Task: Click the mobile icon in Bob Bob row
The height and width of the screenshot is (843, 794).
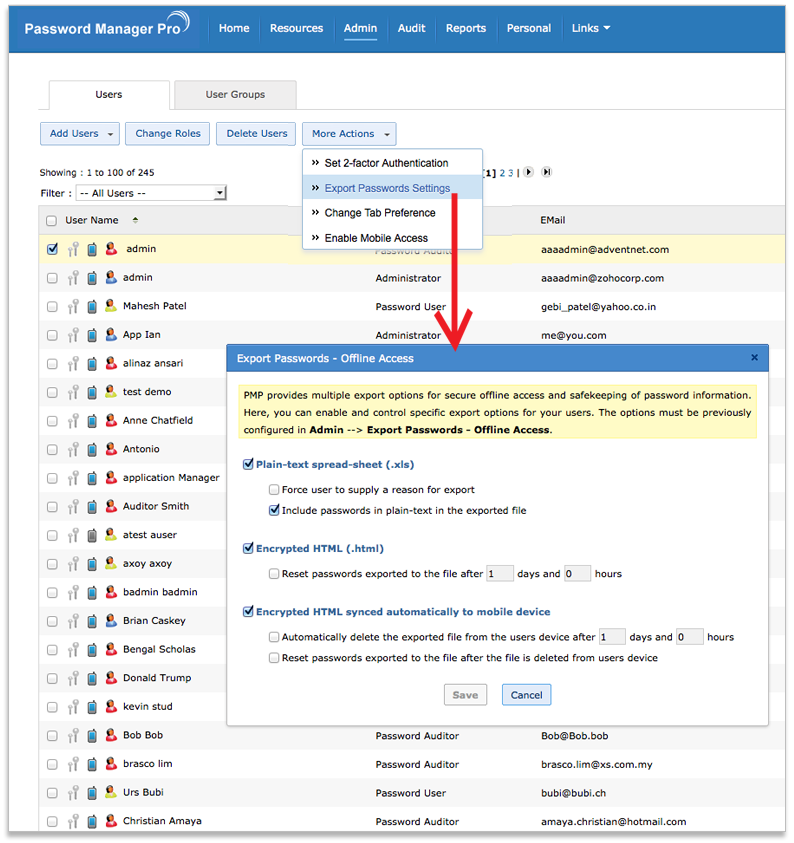Action: click(92, 735)
